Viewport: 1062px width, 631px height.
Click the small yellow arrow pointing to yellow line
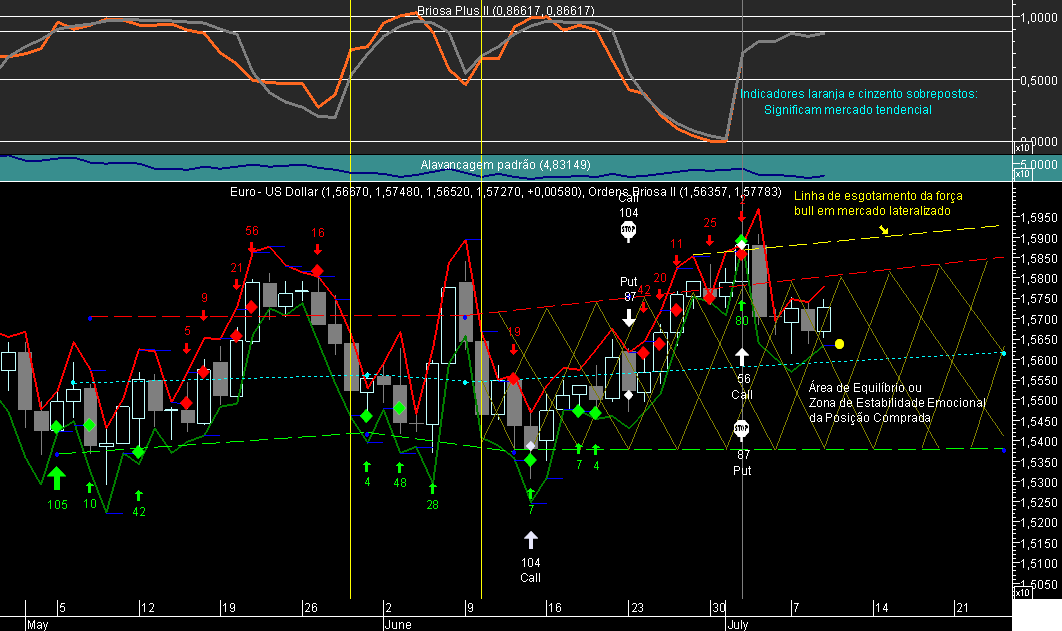884,230
